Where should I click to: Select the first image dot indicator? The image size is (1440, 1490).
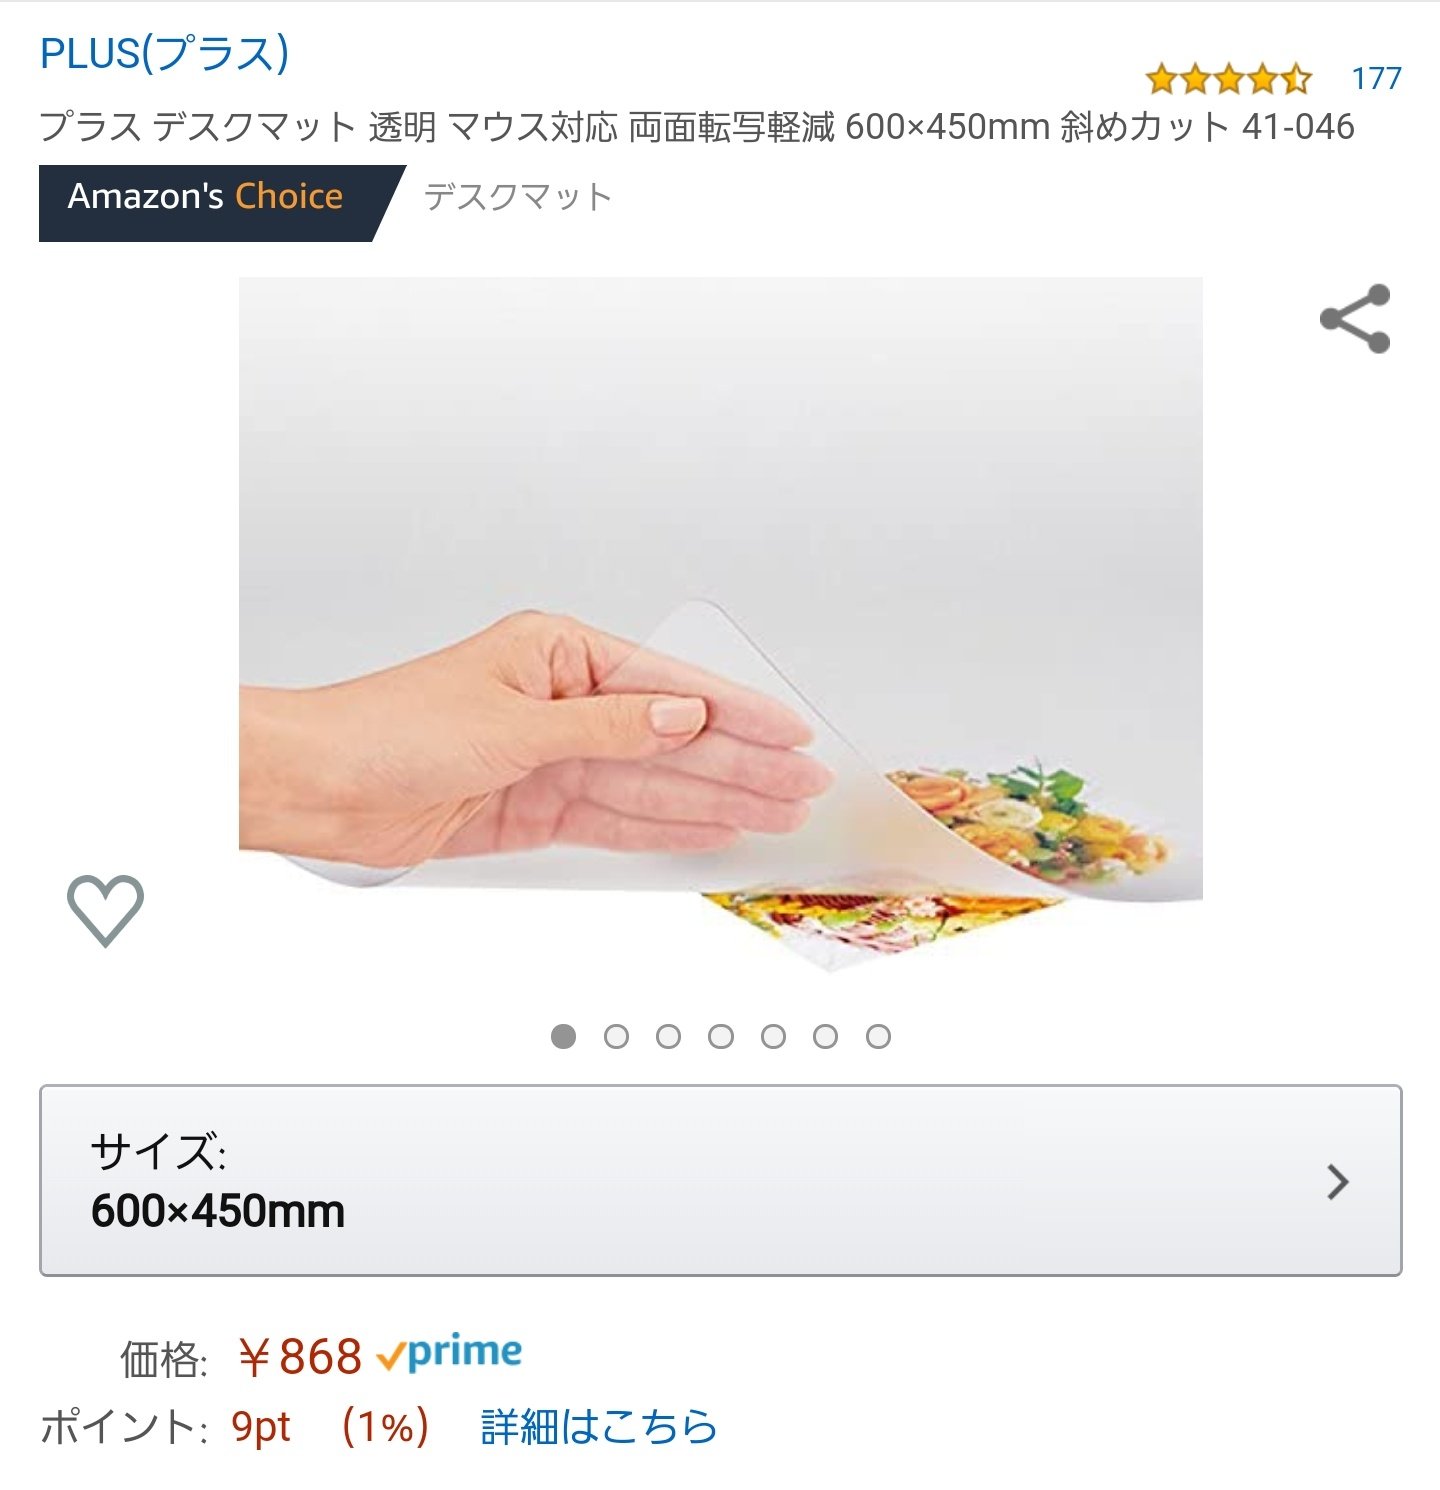[564, 1036]
